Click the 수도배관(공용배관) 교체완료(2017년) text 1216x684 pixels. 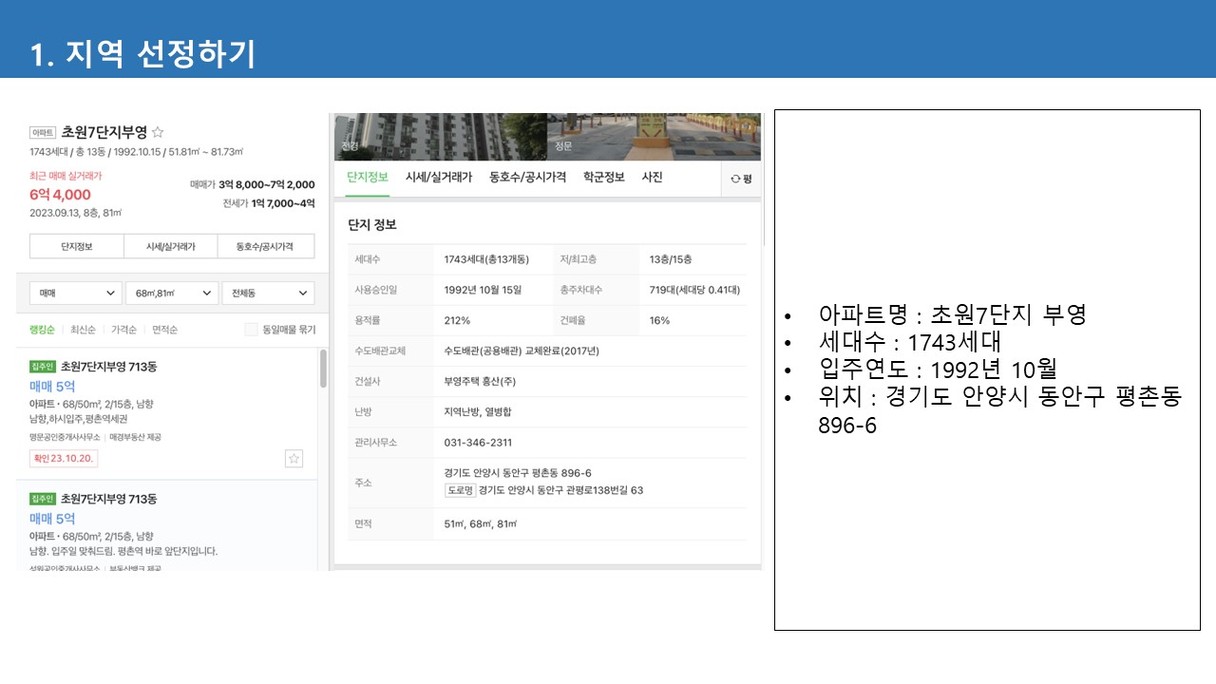522,351
